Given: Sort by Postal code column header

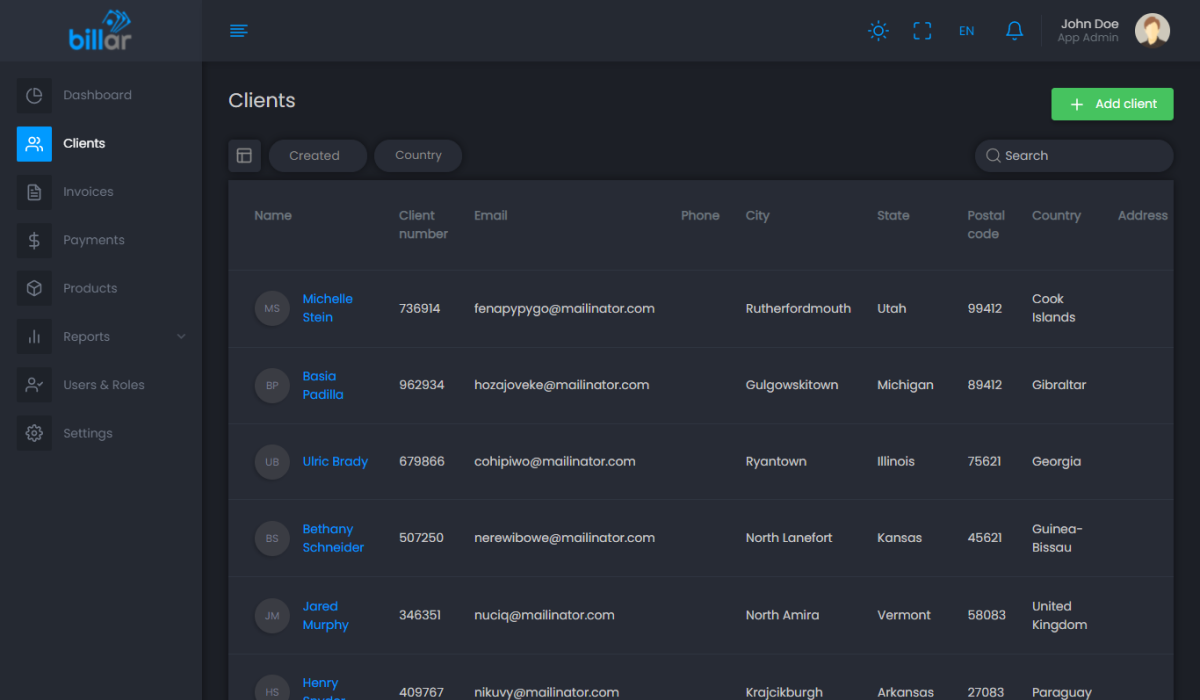Looking at the screenshot, I should coord(986,225).
